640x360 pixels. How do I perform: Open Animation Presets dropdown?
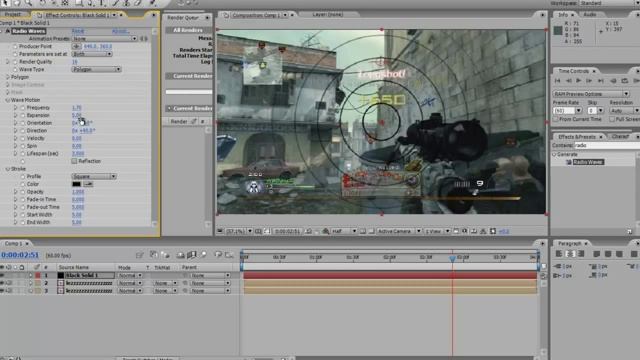[x=104, y=39]
